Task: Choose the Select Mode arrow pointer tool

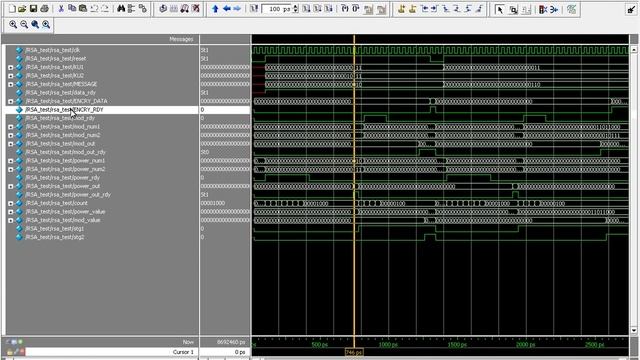Action: [500, 9]
